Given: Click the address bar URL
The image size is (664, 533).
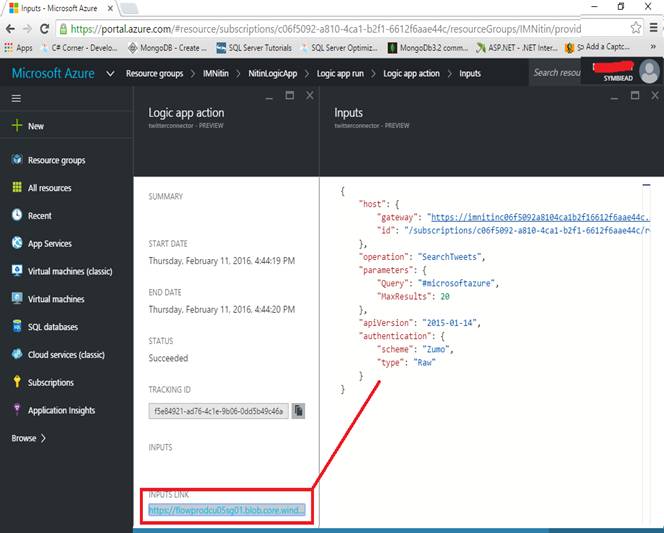Looking at the screenshot, I should click(326, 29).
